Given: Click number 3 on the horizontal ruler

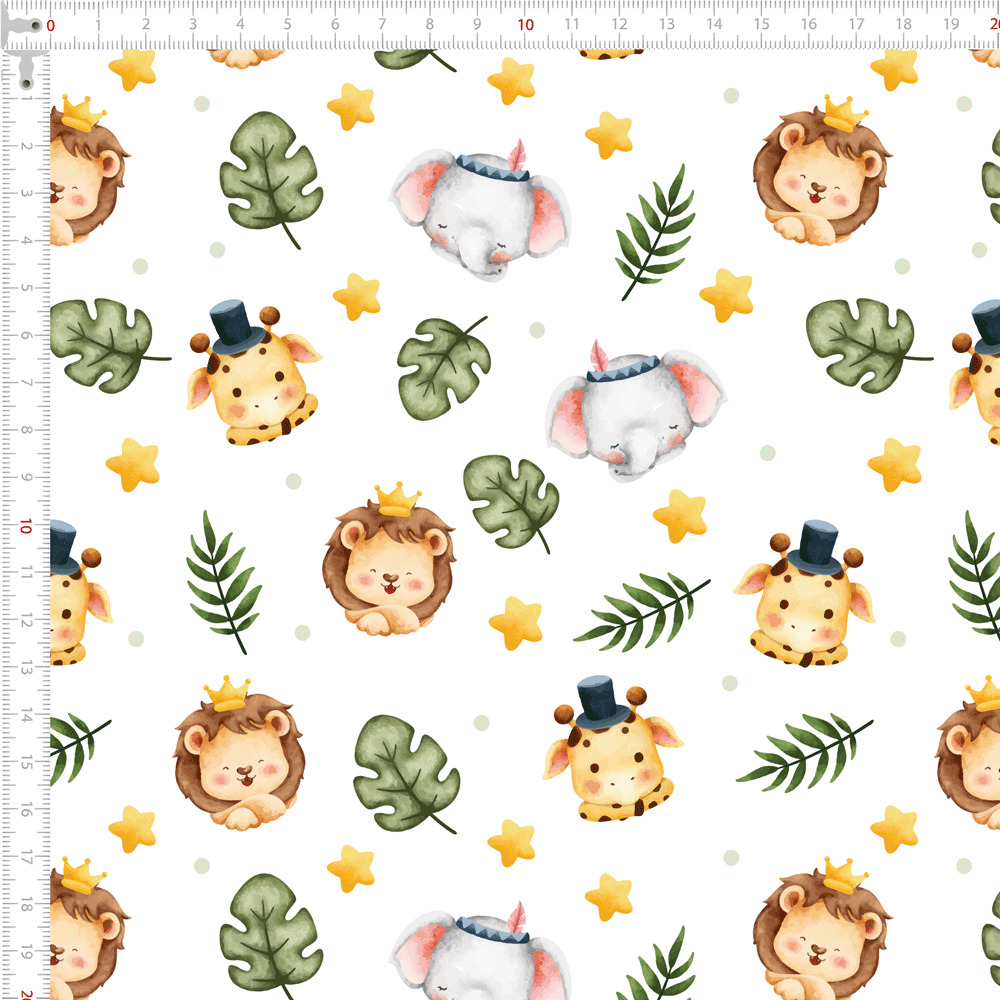Looking at the screenshot, I should [x=193, y=24].
